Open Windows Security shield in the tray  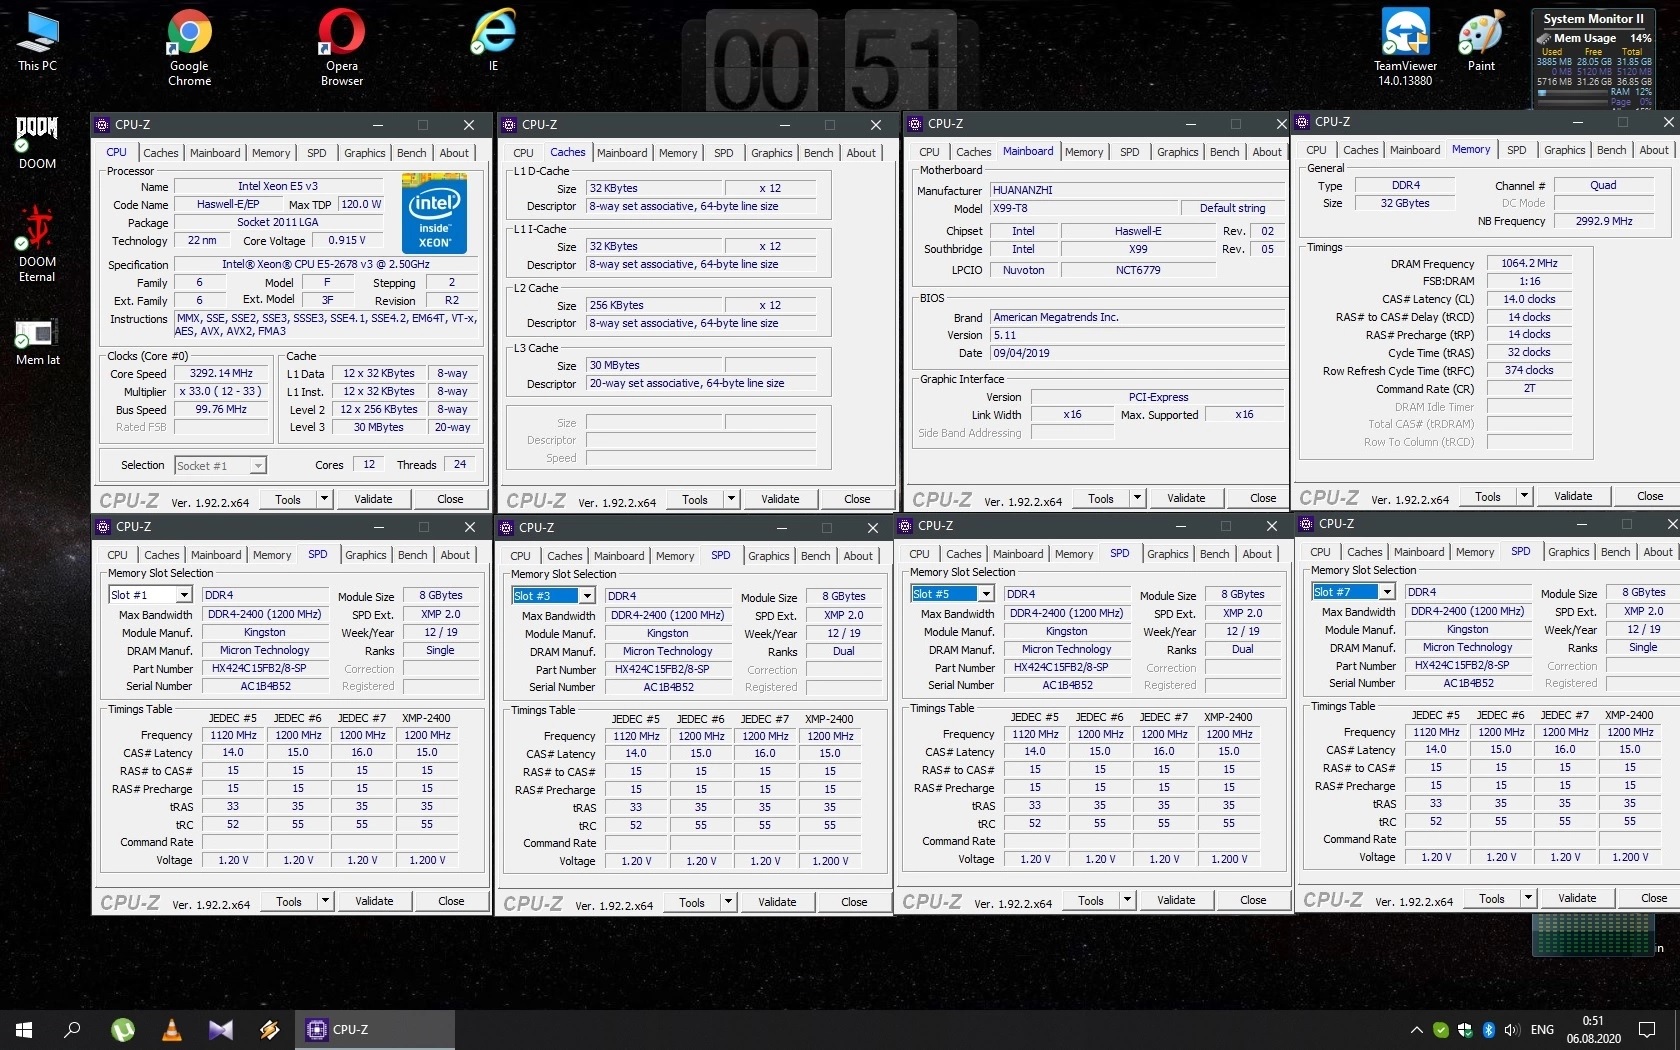coord(1465,1030)
